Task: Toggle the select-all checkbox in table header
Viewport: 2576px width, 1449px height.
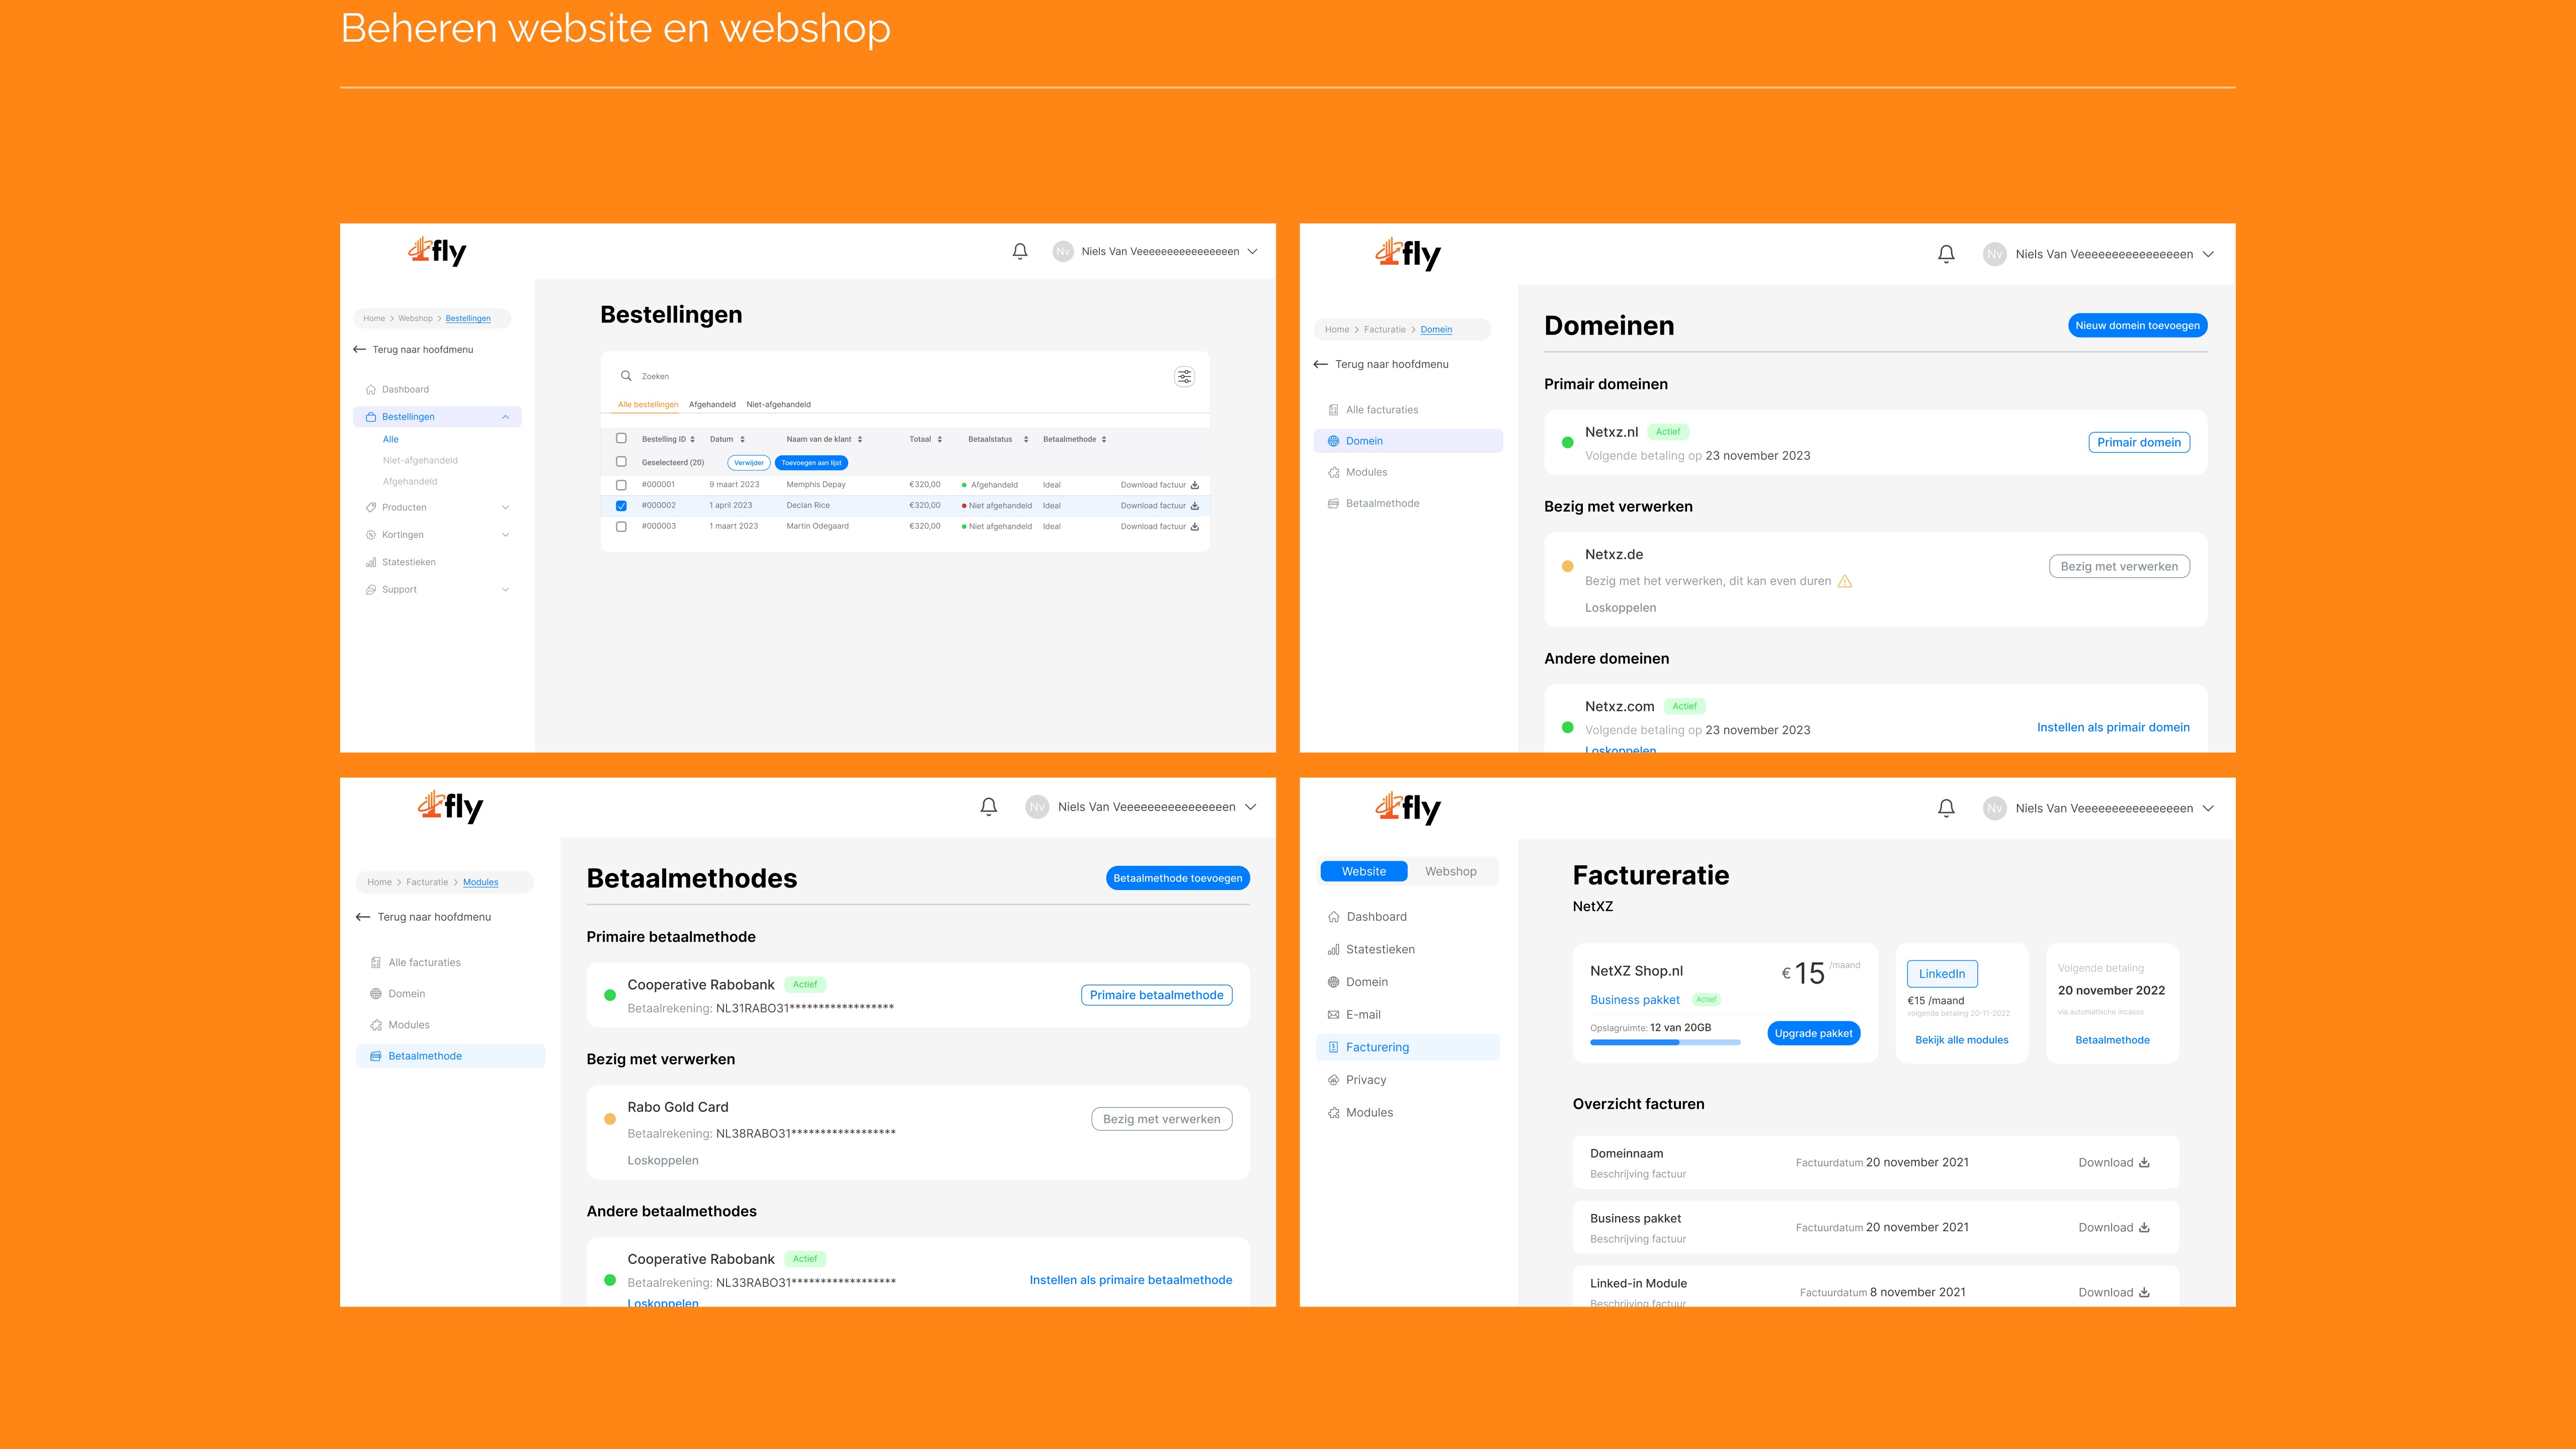Action: coord(621,438)
